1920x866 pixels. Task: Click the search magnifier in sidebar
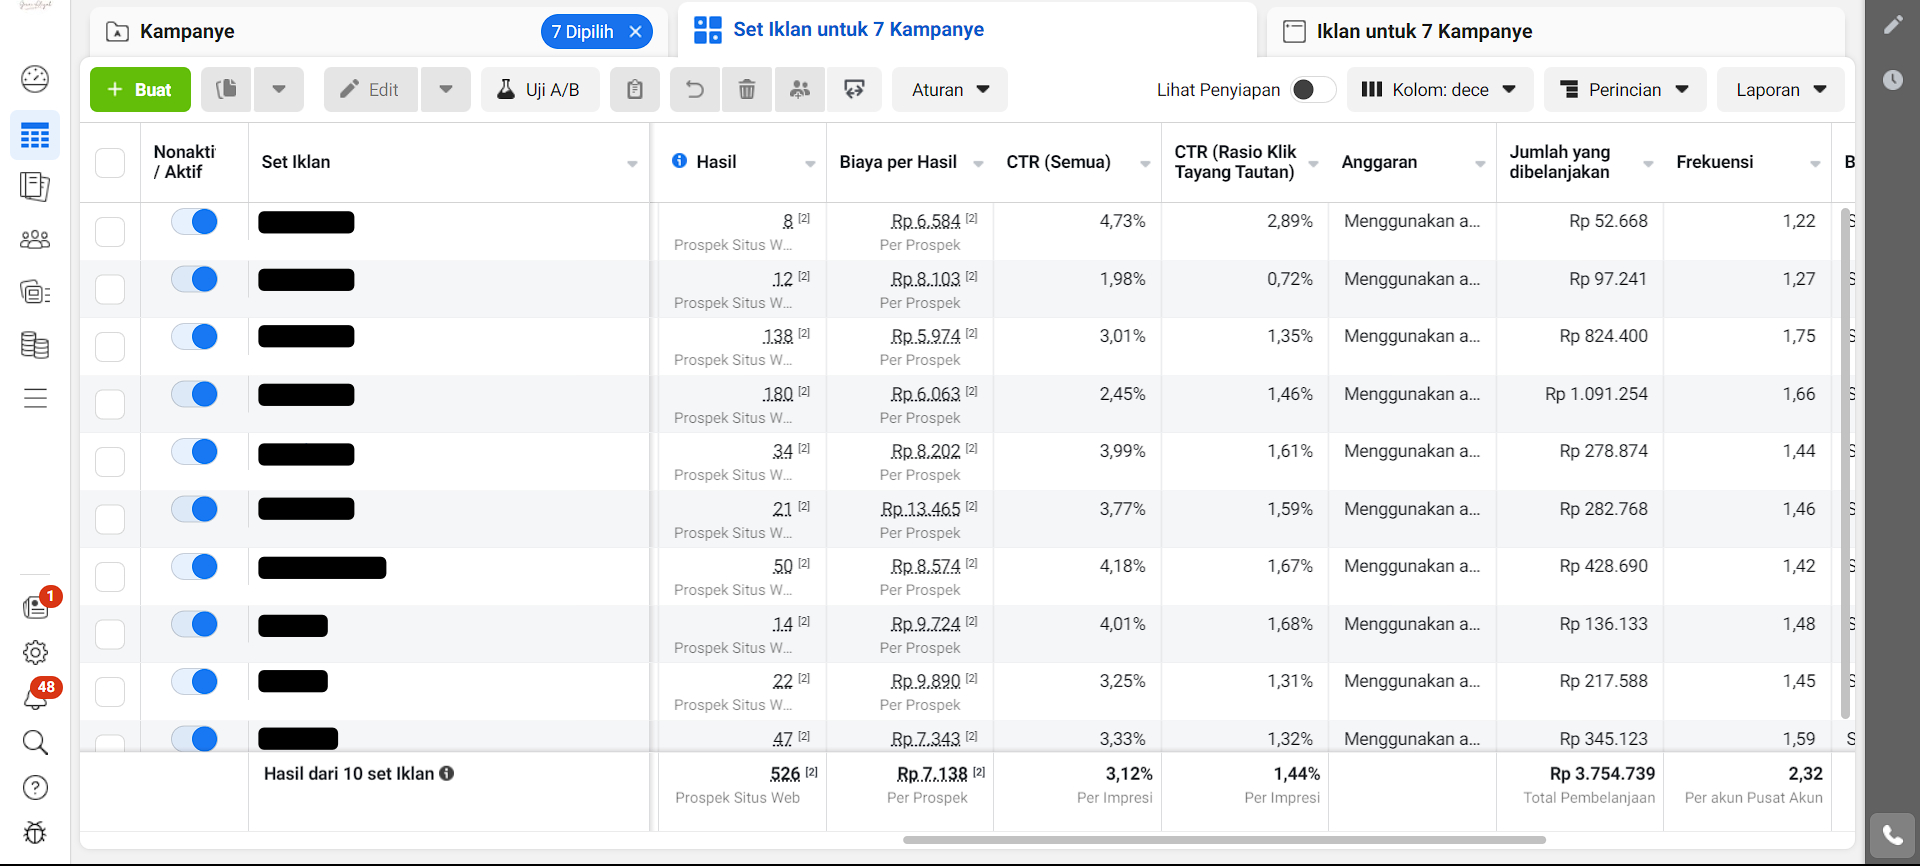[x=35, y=742]
